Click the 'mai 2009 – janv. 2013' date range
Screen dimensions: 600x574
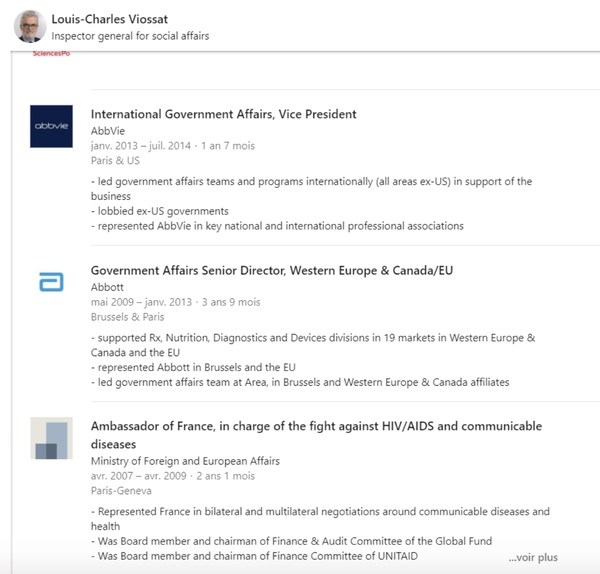tap(141, 302)
